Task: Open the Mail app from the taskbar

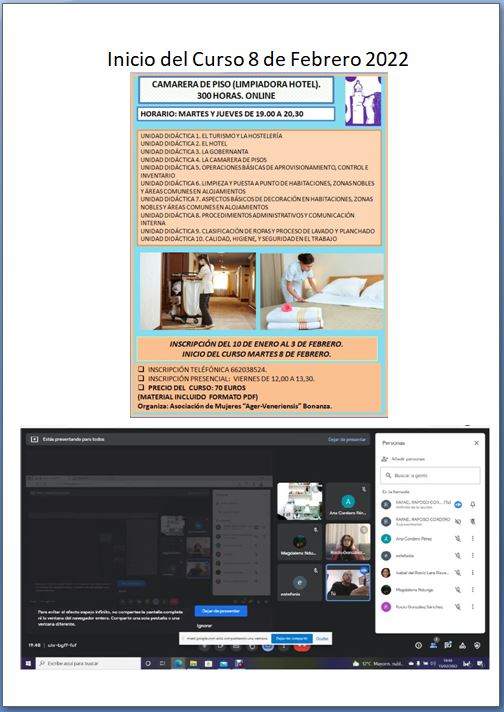Action: 223,663
